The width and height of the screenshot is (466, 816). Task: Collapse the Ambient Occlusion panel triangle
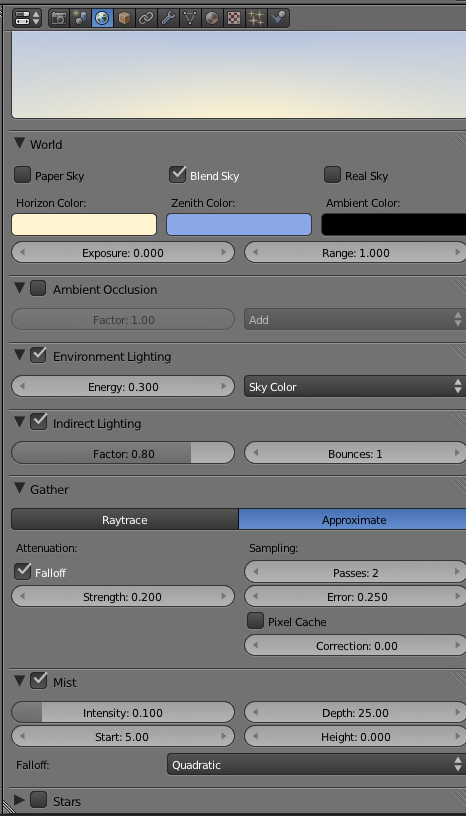[20, 288]
